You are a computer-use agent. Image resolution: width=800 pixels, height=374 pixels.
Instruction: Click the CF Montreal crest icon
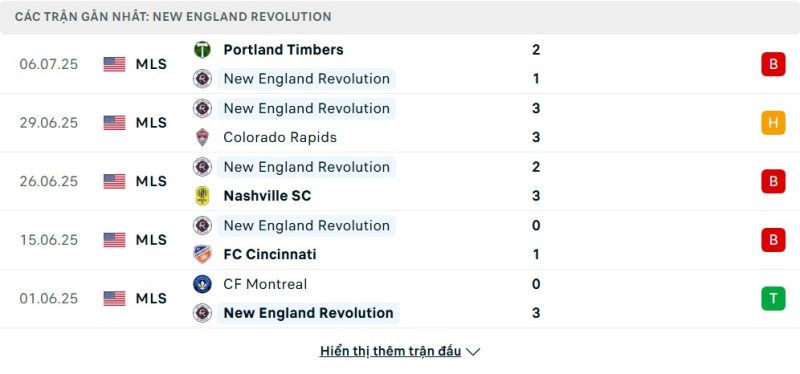pyautogui.click(x=203, y=284)
